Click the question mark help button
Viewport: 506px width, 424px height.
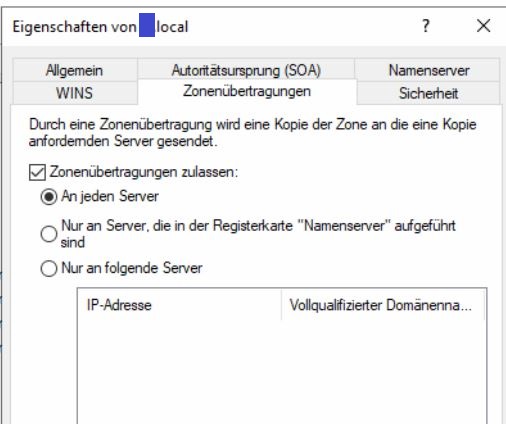tap(426, 26)
